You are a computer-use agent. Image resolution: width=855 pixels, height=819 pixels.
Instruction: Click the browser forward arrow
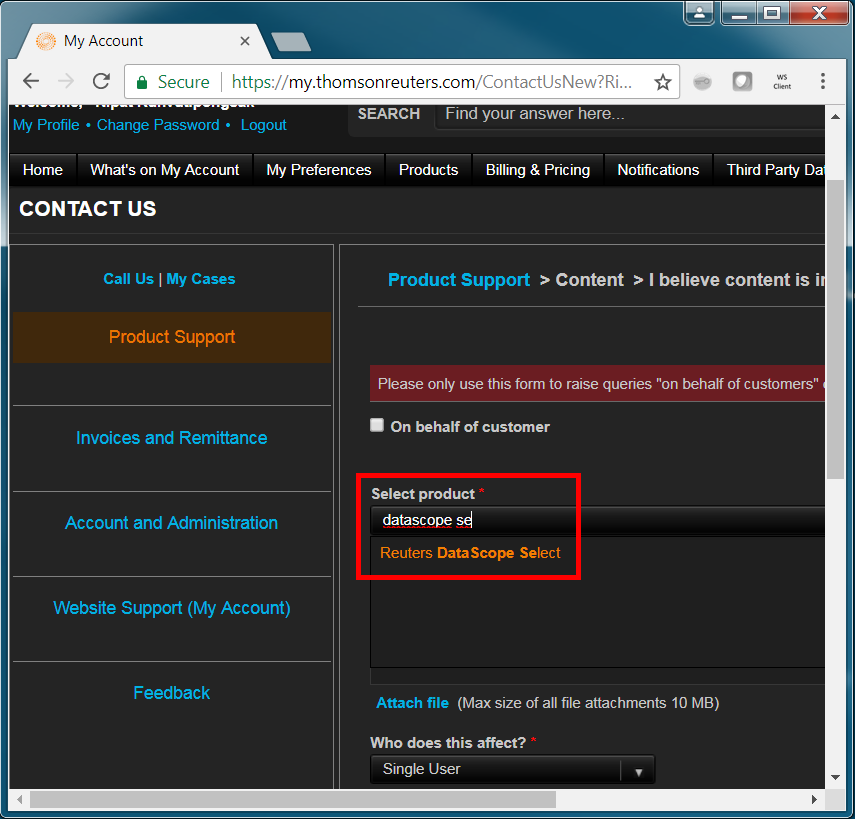point(66,81)
